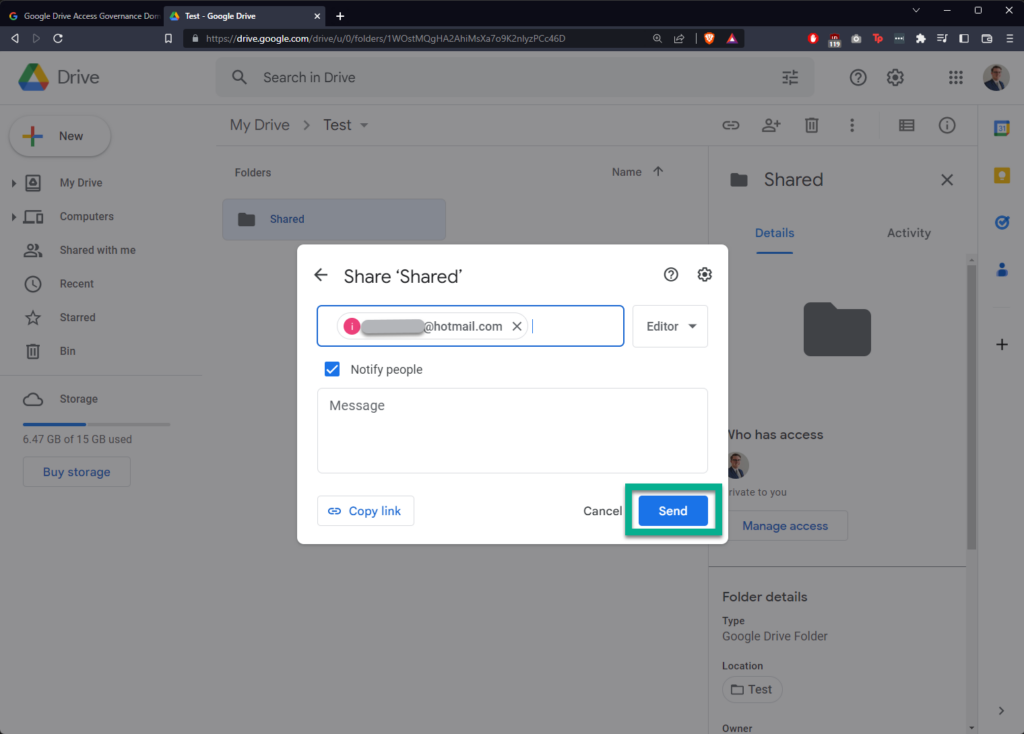The height and width of the screenshot is (734, 1024).
Task: Click the Search in Drive field
Action: (516, 77)
